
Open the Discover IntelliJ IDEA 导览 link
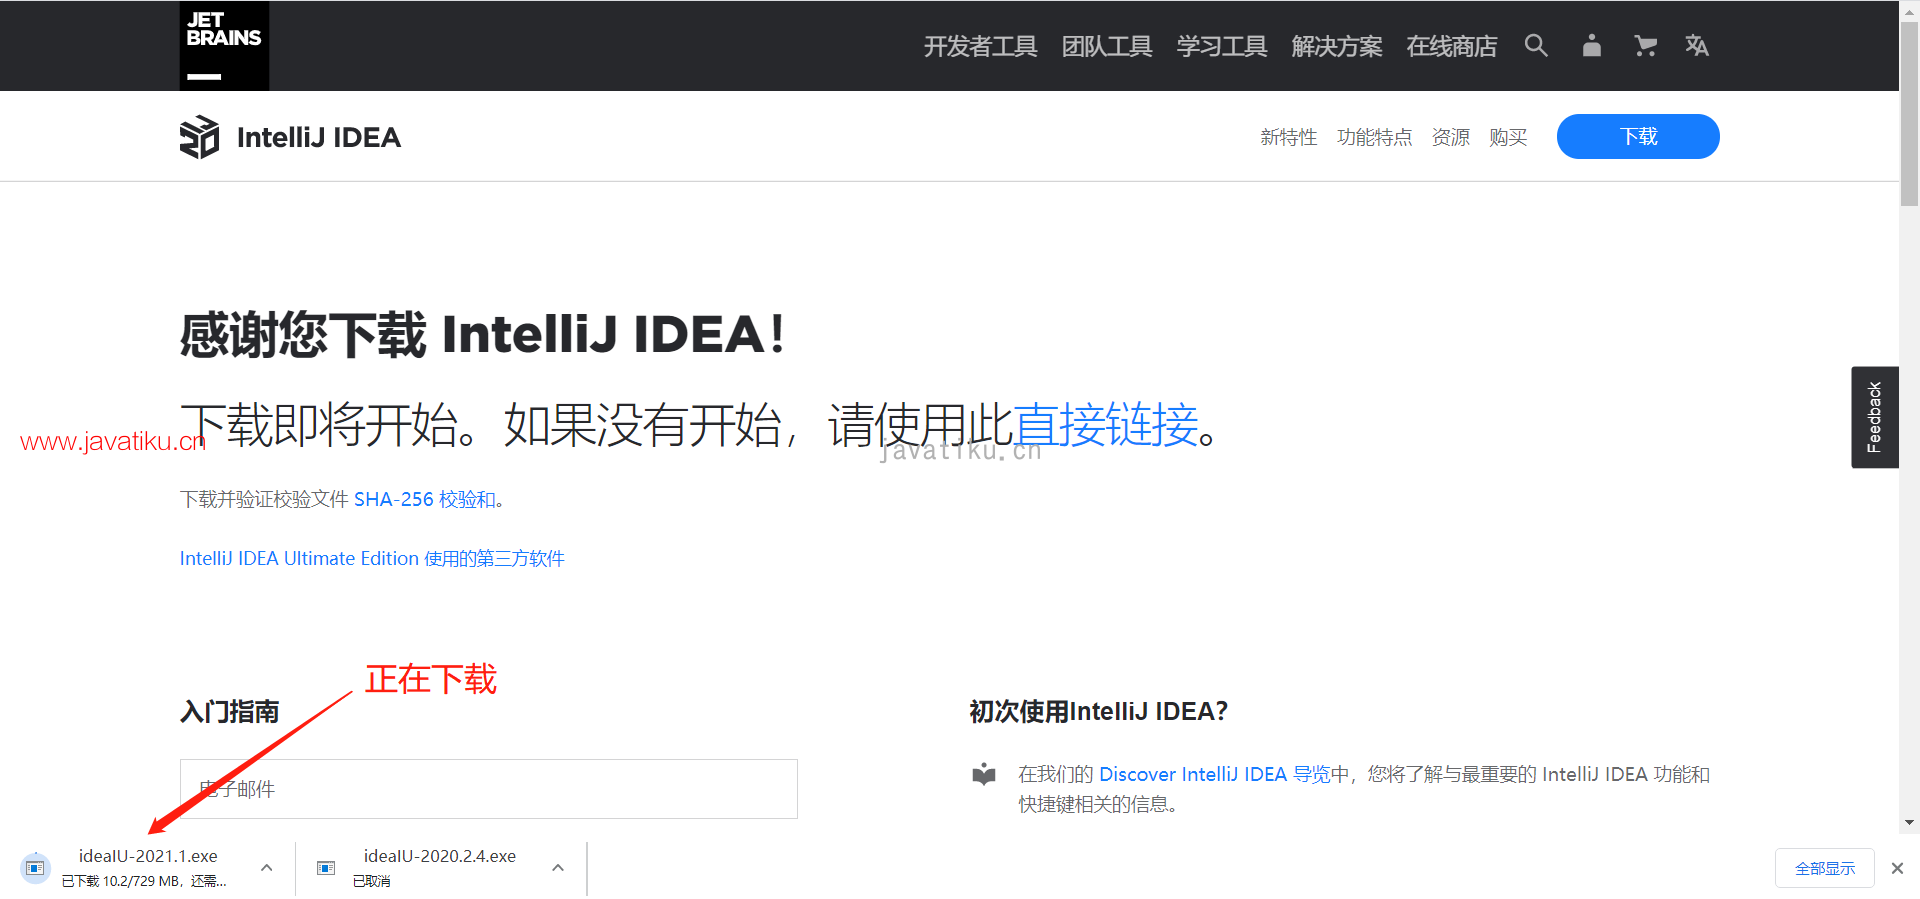pos(1215,774)
